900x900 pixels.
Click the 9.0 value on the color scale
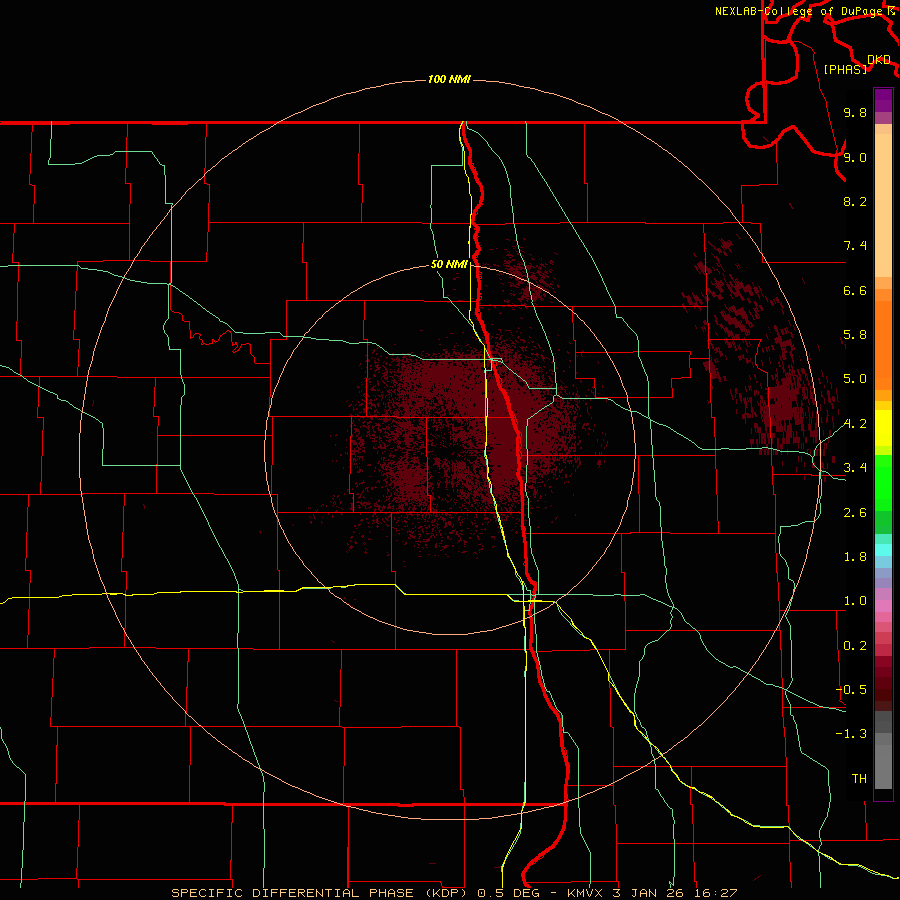pyautogui.click(x=855, y=157)
